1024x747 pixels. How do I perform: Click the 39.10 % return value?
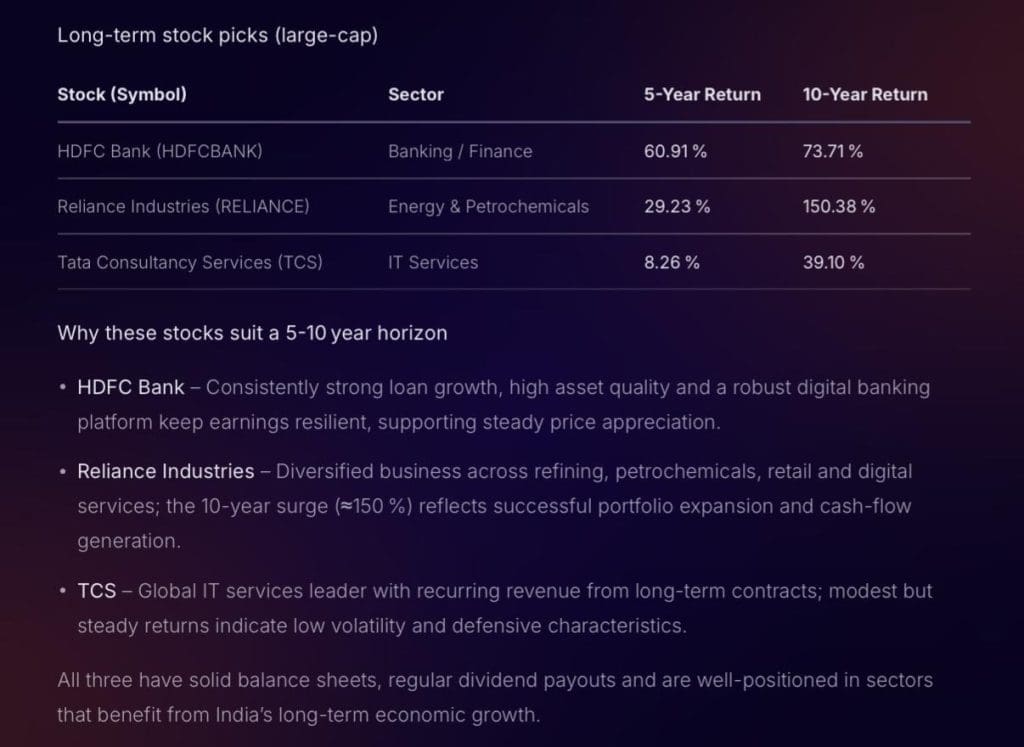pos(834,263)
